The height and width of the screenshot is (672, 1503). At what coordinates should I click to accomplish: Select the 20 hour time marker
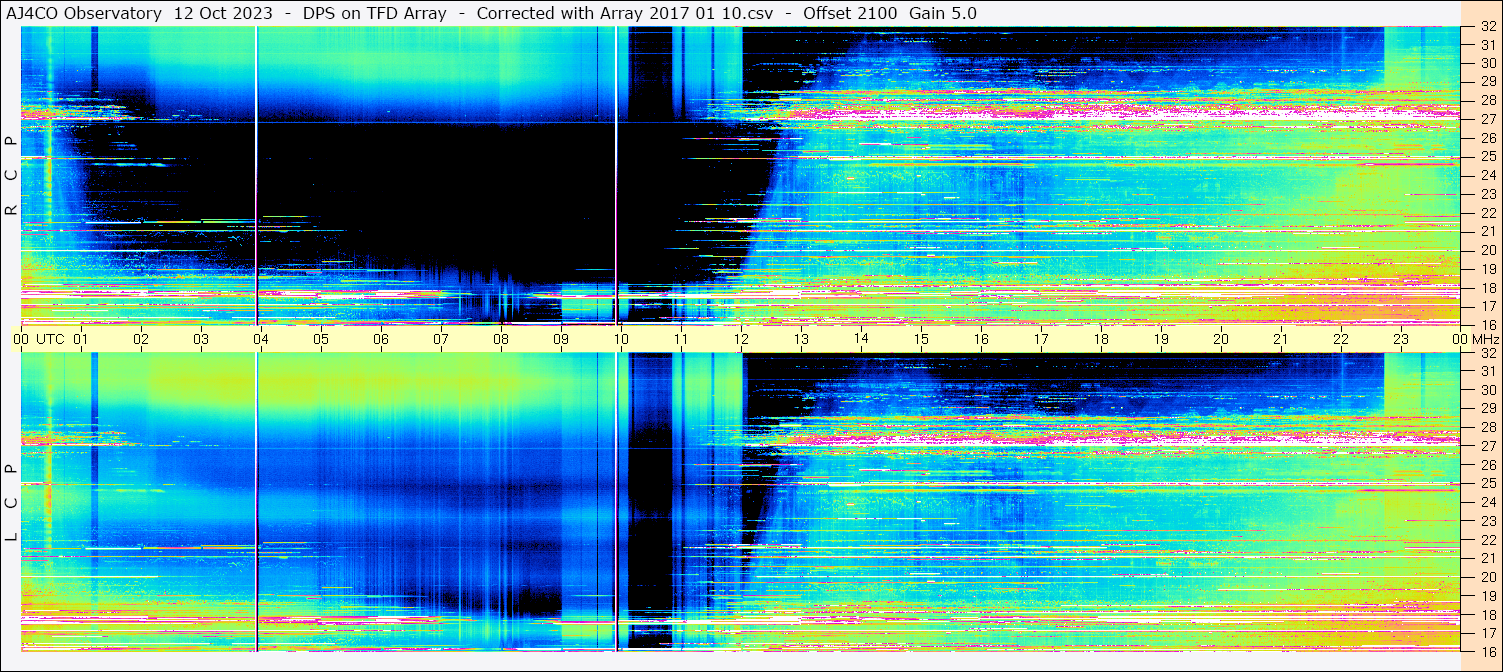click(x=1220, y=339)
